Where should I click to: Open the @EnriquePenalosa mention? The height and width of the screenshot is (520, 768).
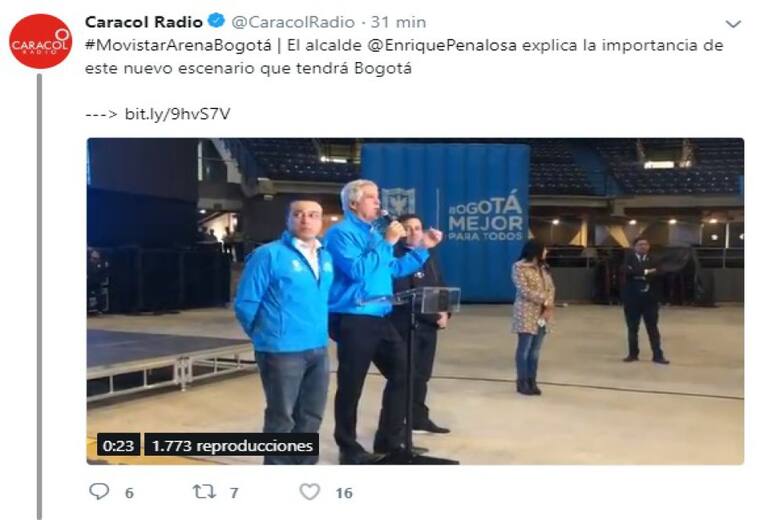click(442, 45)
